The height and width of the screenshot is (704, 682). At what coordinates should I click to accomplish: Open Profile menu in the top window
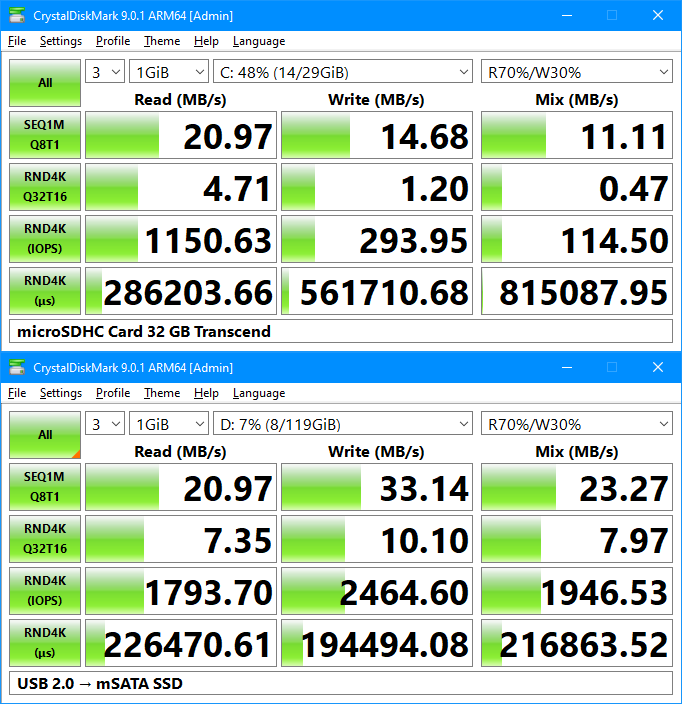pyautogui.click(x=113, y=41)
